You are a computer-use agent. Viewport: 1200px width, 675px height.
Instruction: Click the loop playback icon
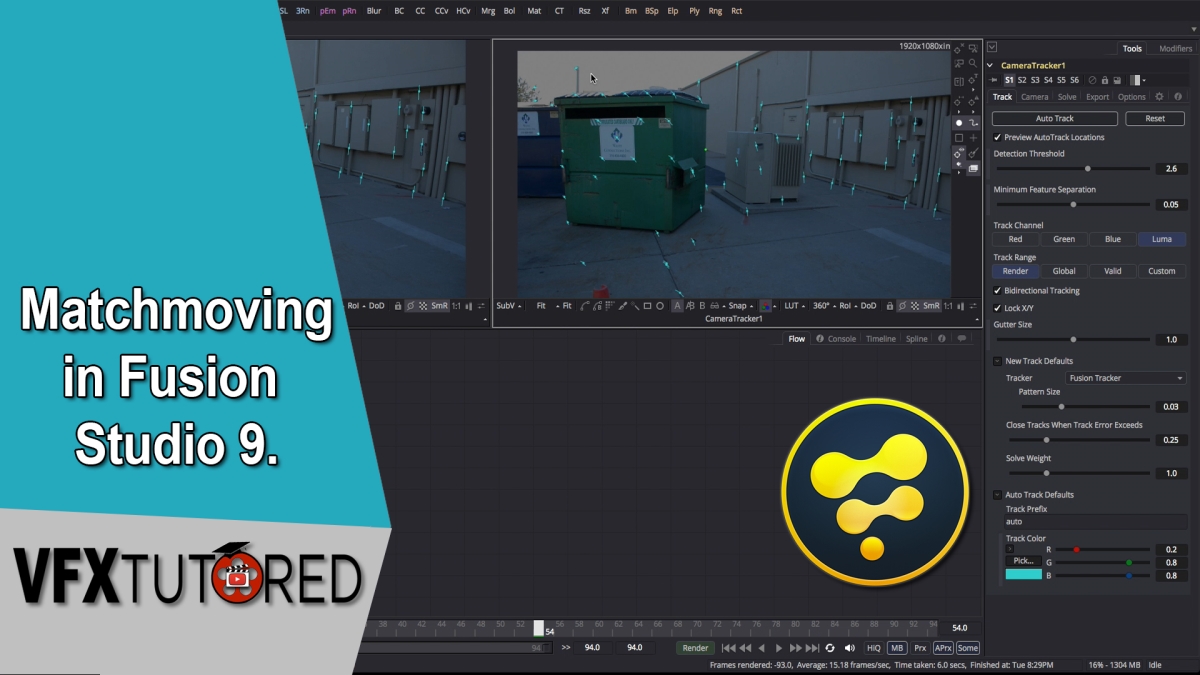[x=830, y=648]
